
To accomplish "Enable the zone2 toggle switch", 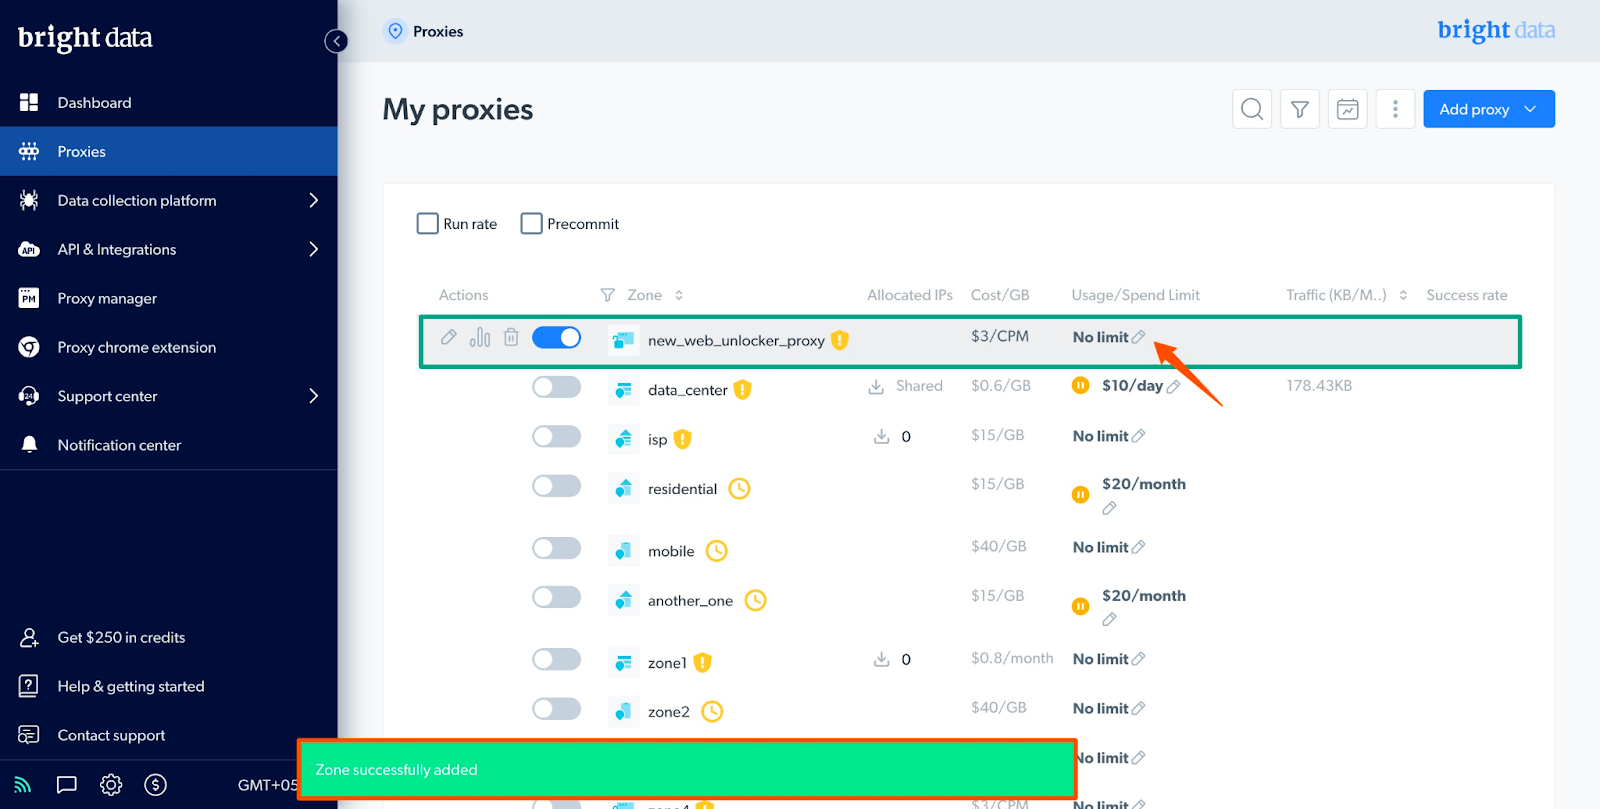I will [556, 709].
